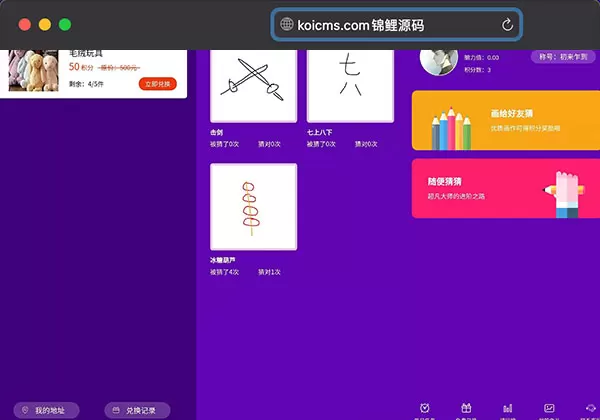Click the 击剑 drawing title
This screenshot has height=420, width=600.
217,132
